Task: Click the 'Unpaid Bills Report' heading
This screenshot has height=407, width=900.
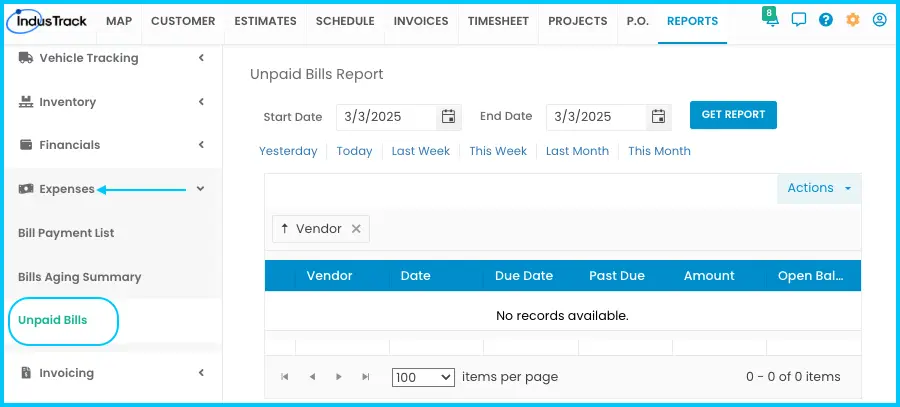Action: click(x=317, y=75)
